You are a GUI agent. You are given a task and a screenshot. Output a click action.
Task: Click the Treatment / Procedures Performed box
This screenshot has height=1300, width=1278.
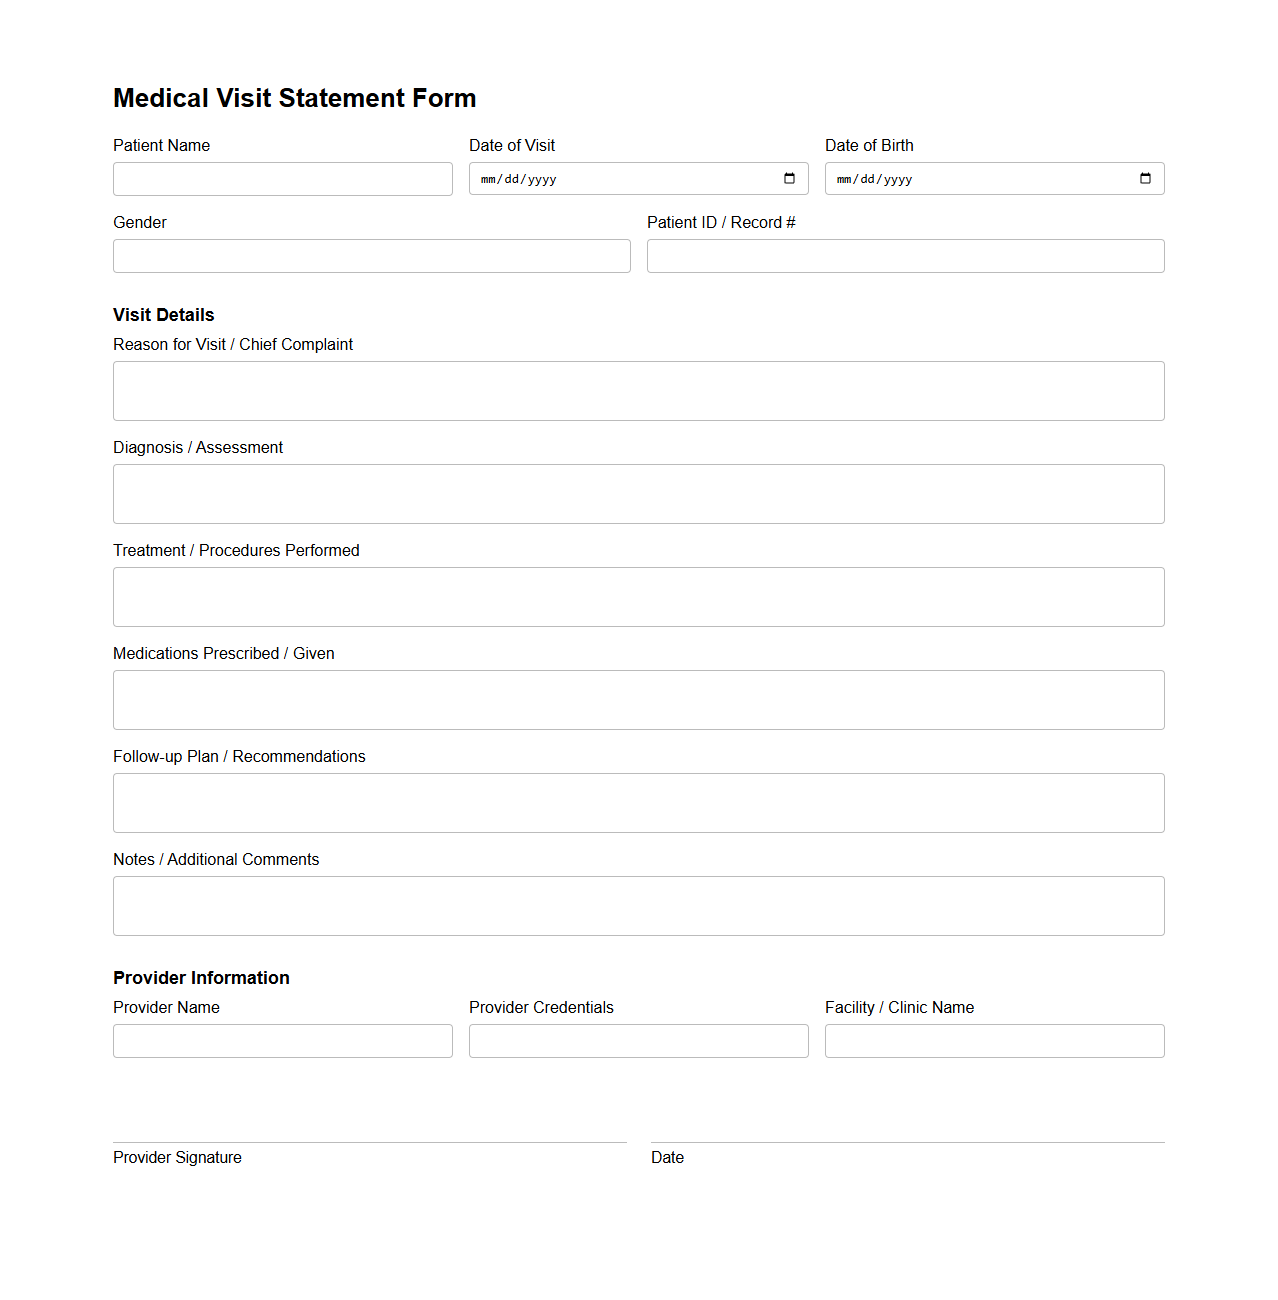(x=638, y=596)
